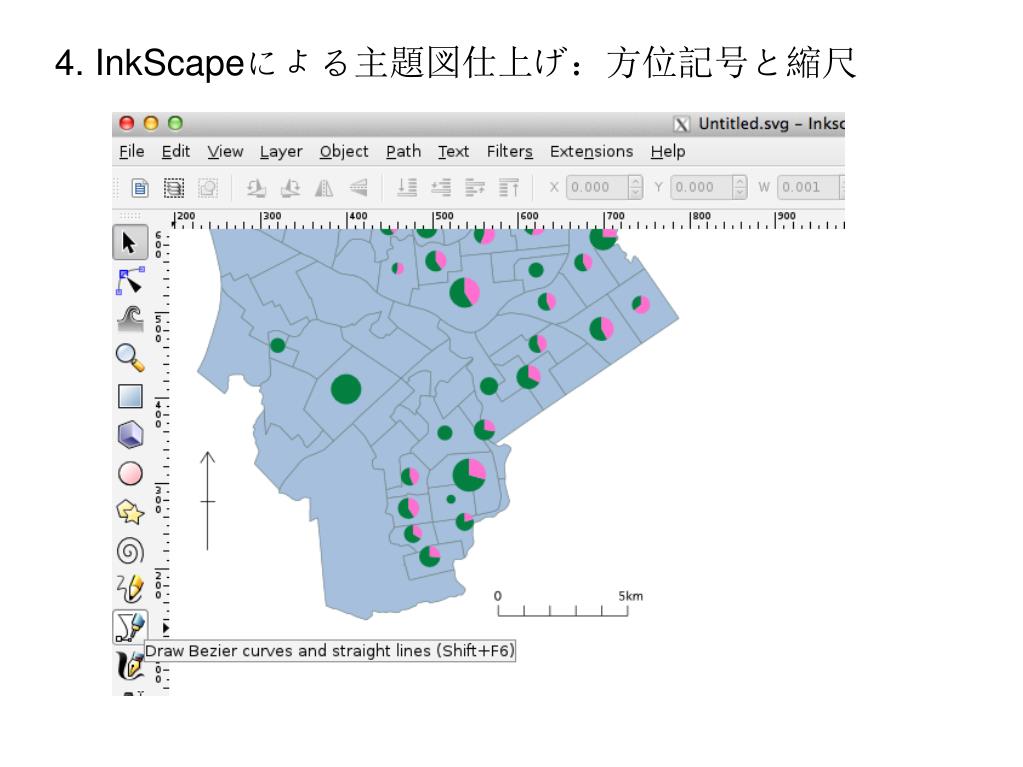Open the Object menu
1023x767 pixels.
pos(344,151)
